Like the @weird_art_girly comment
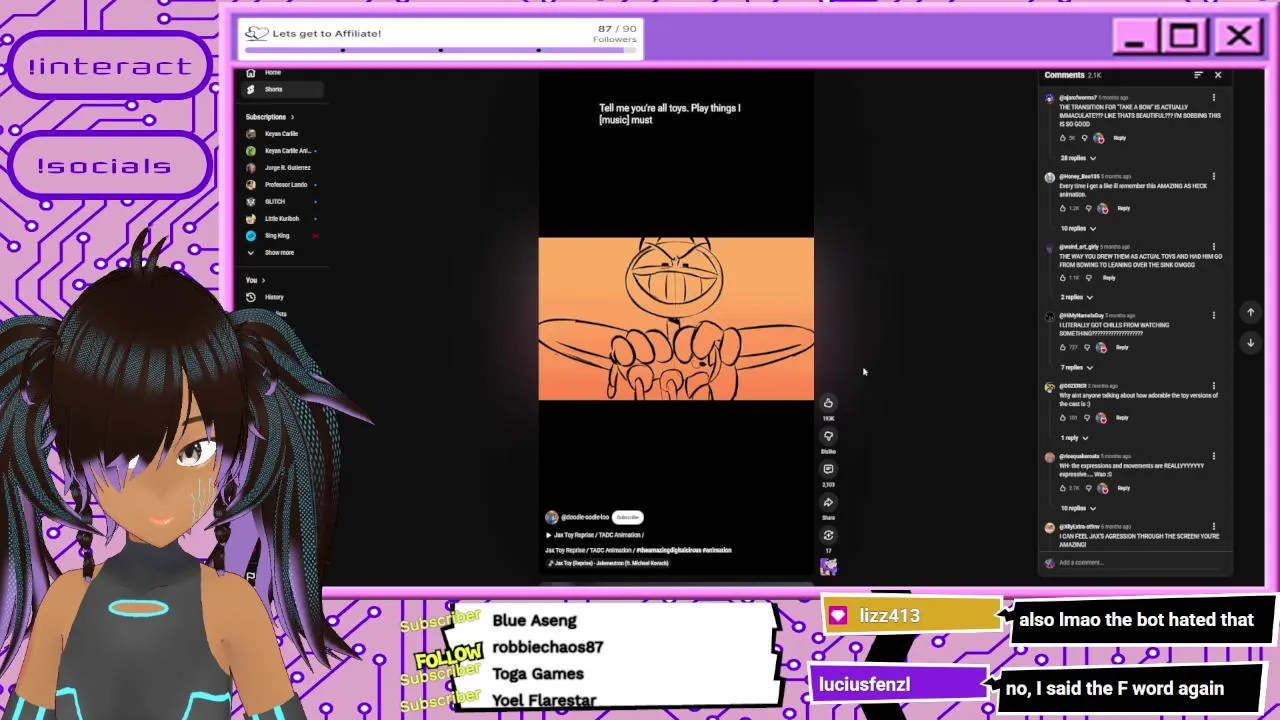 coord(1063,277)
